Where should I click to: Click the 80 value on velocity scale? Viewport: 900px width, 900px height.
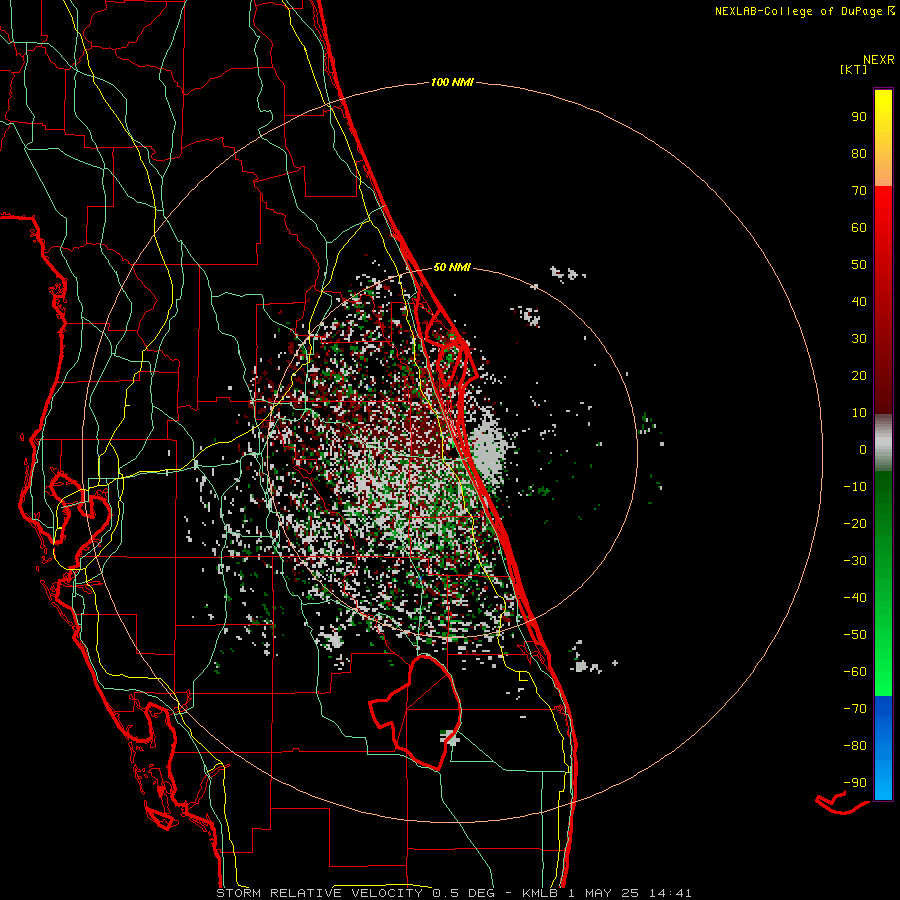tap(859, 153)
